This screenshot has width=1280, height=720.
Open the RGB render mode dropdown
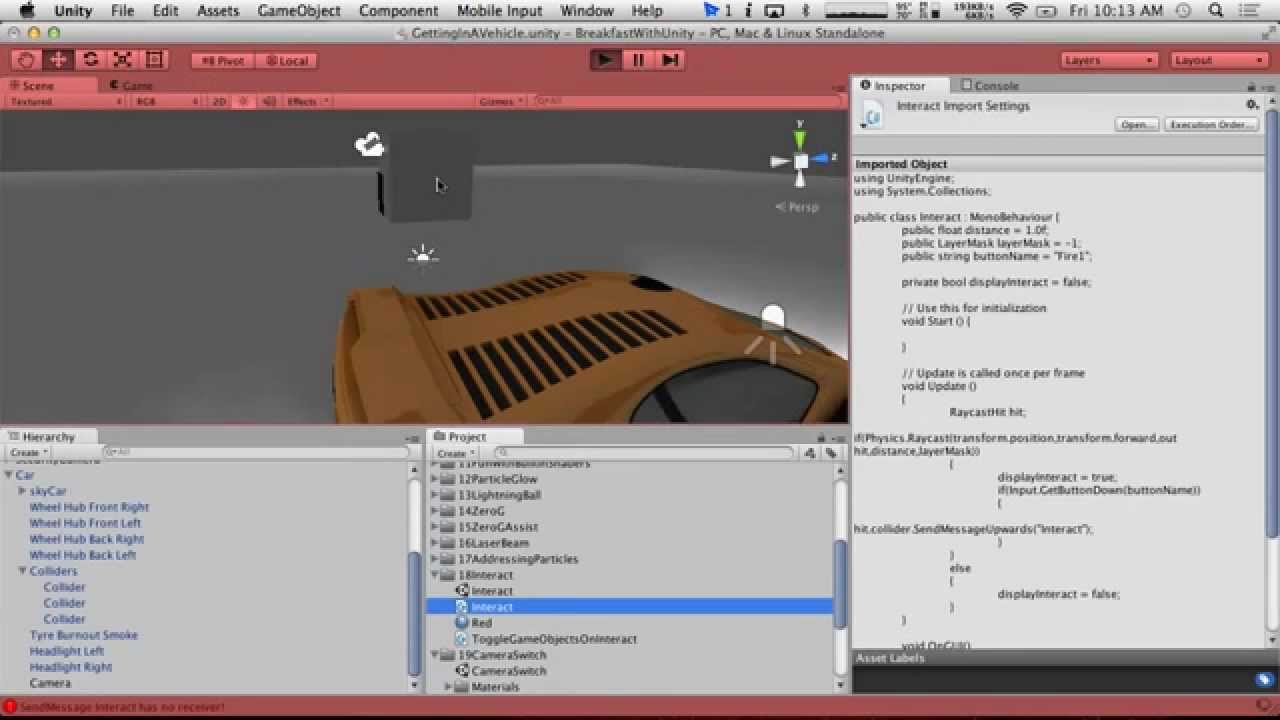coord(166,101)
